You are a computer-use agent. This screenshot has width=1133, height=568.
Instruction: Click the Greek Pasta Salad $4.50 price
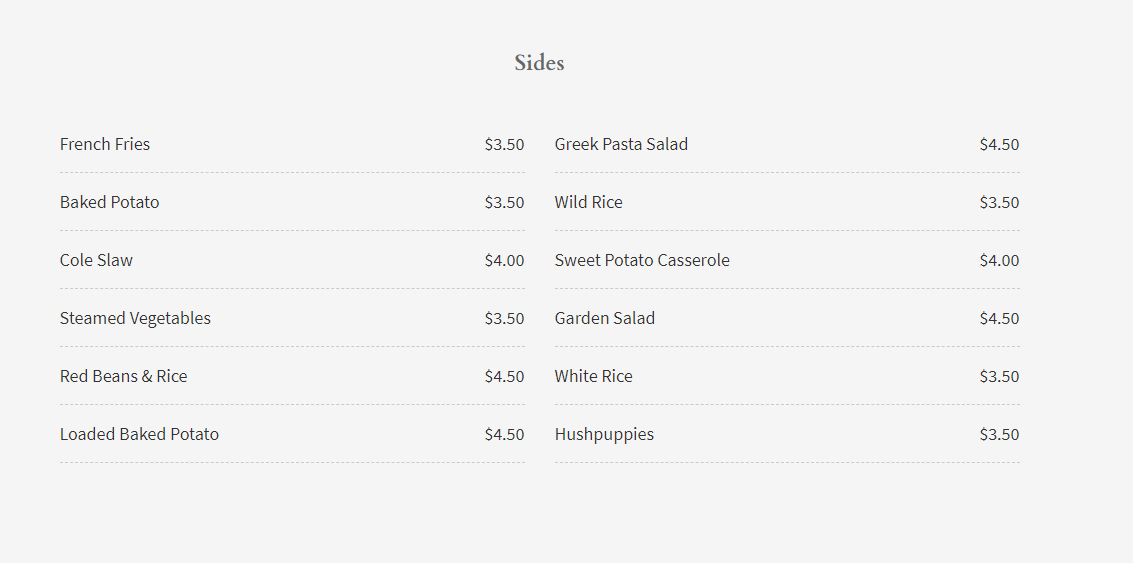coord(999,144)
